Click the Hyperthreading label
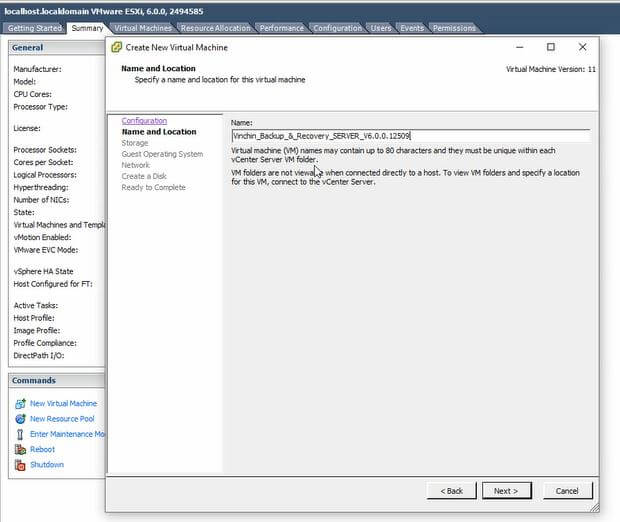This screenshot has width=620, height=522. [41, 187]
